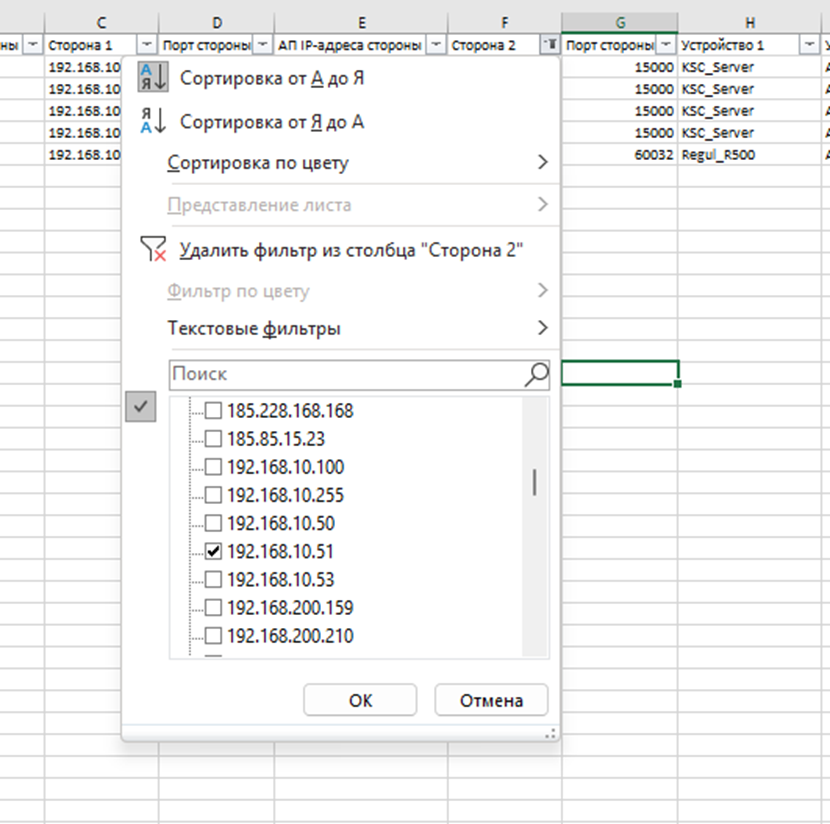Click the magnifier icon in search box
Screen dimensions: 830x824
click(537, 374)
